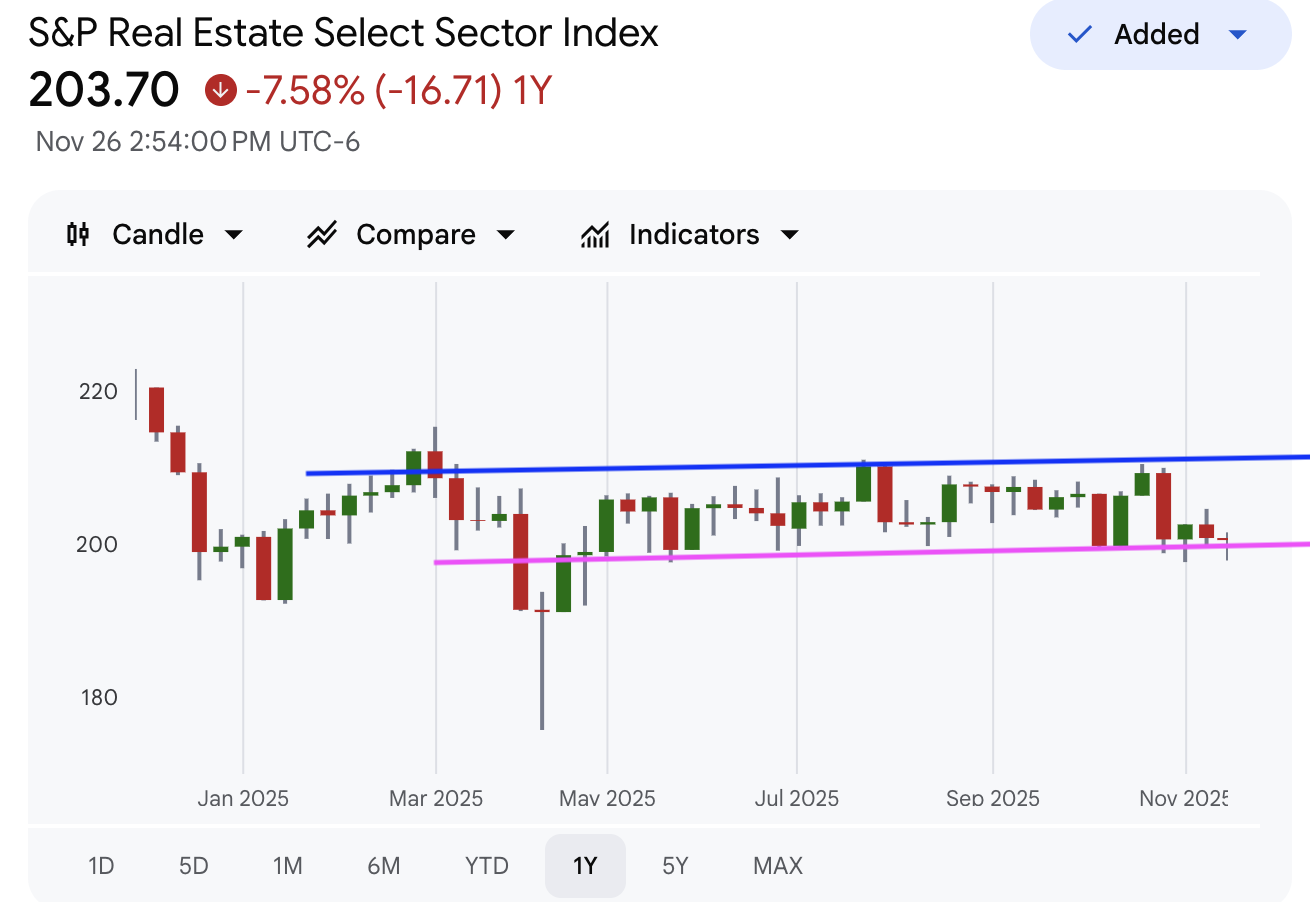This screenshot has height=902, width=1310.
Task: Switch chart to 6M range
Action: [383, 865]
